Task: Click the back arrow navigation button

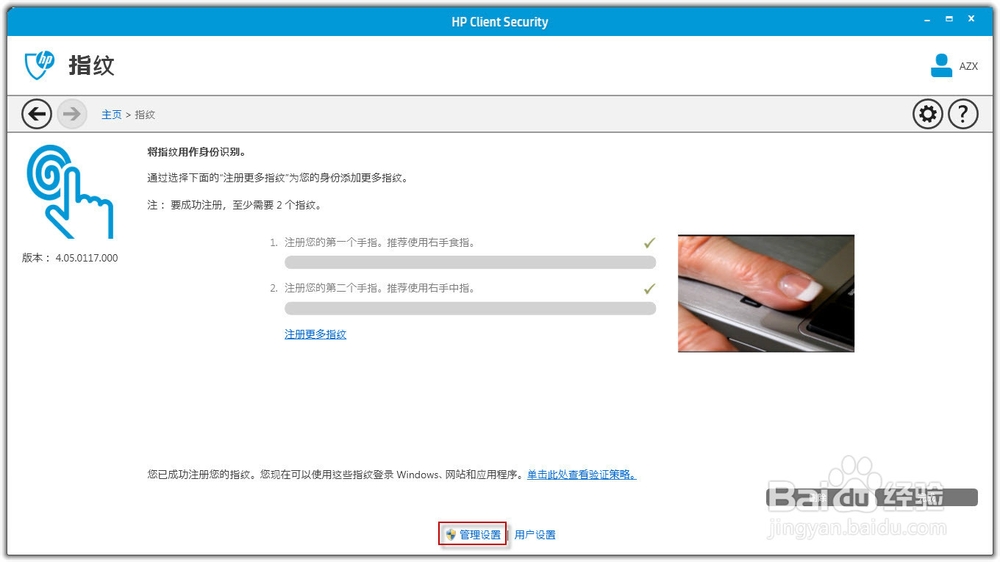Action: tap(37, 115)
